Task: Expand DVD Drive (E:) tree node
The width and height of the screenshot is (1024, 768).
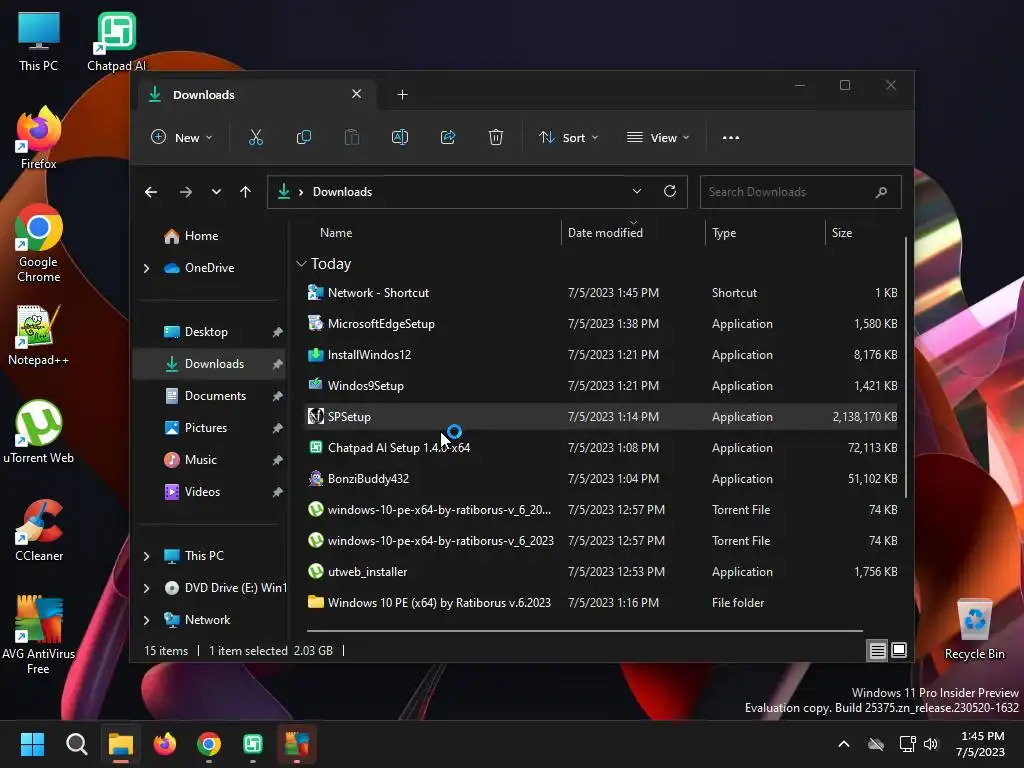Action: [x=146, y=588]
